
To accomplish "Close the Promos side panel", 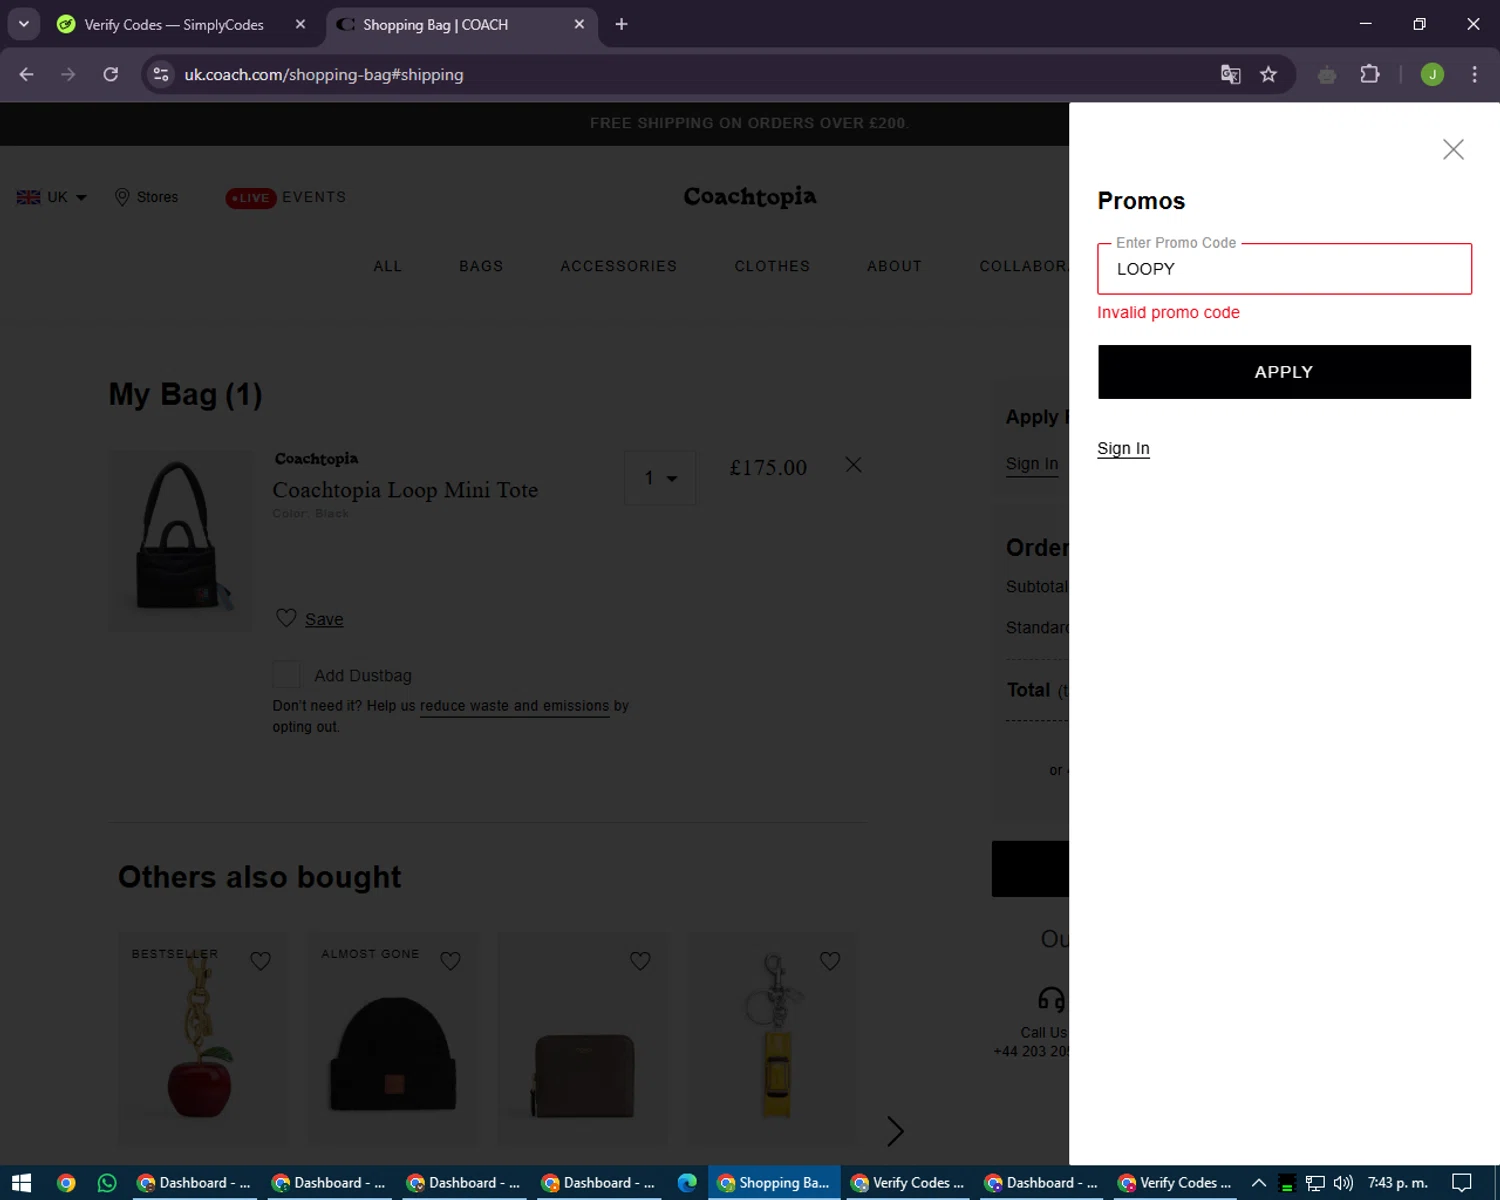I will (1453, 149).
